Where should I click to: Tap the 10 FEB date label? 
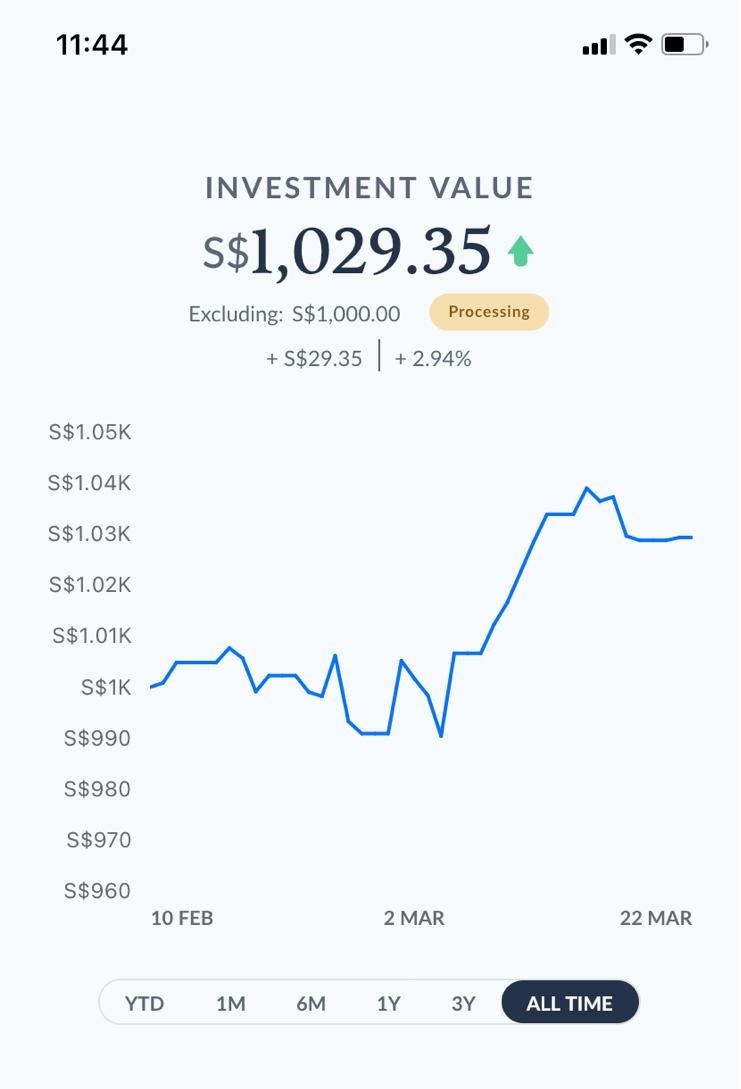(x=182, y=918)
